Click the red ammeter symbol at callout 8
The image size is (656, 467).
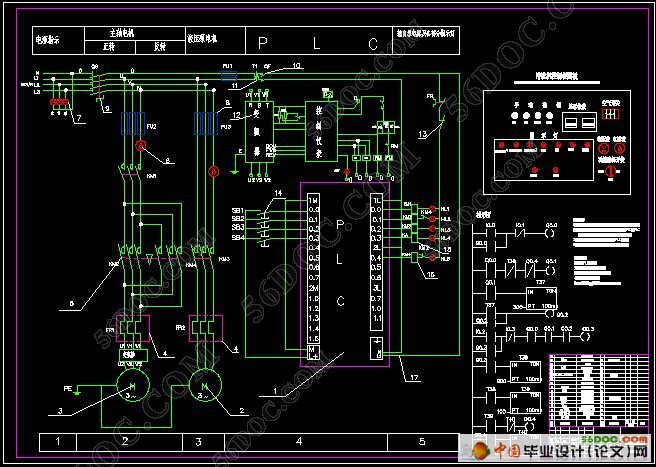point(142,147)
